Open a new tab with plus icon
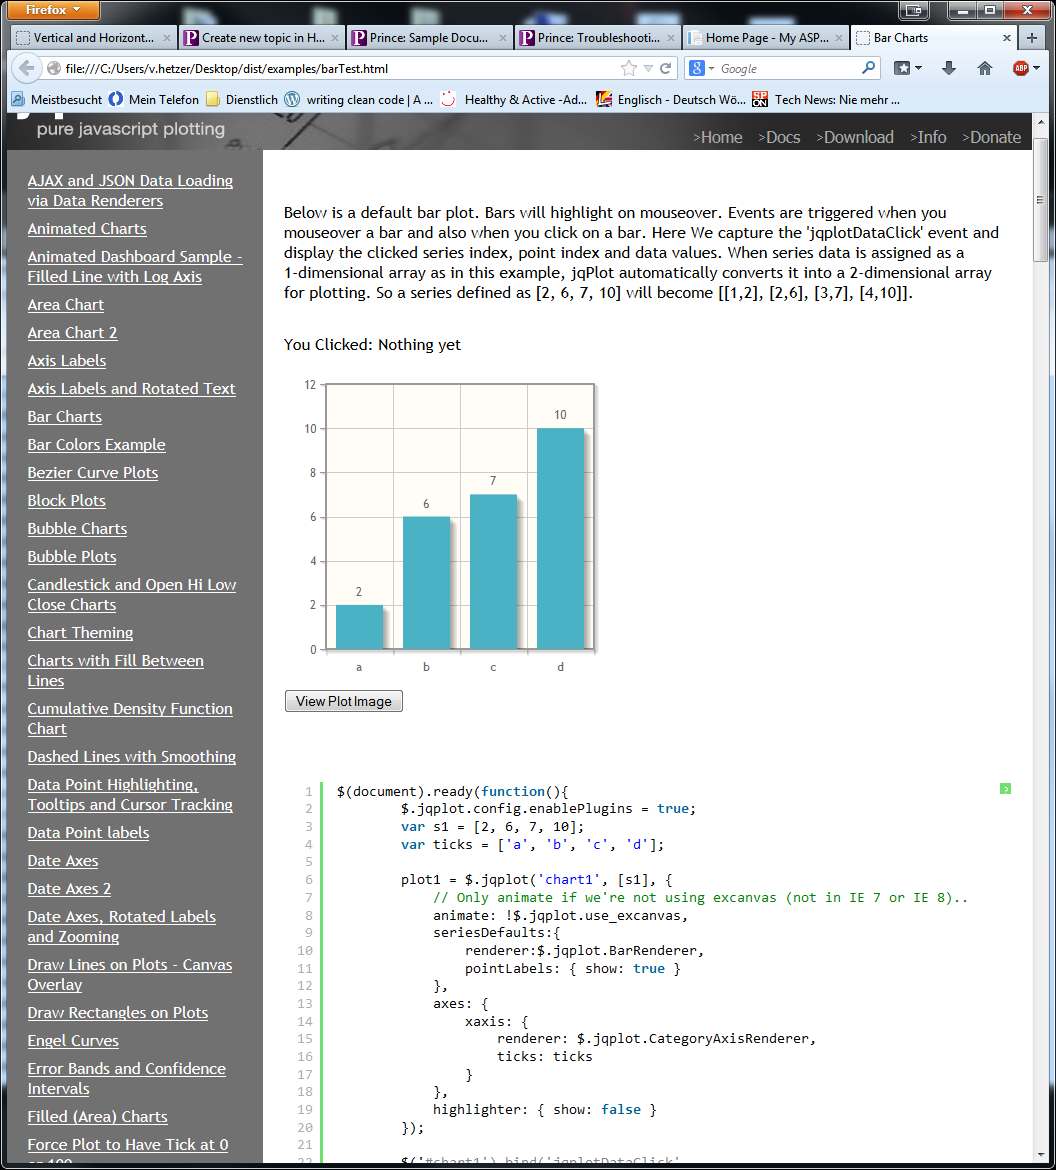This screenshot has height=1170, width=1056. pyautogui.click(x=1033, y=38)
